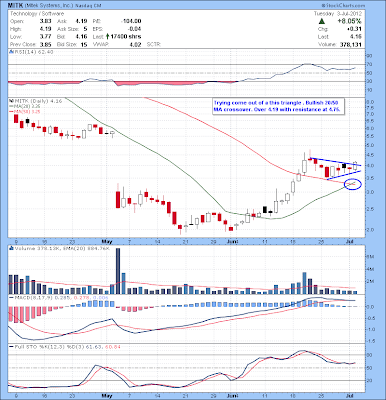
Task: Click the bar-chart icon beside Volume label
Action: click(11, 248)
